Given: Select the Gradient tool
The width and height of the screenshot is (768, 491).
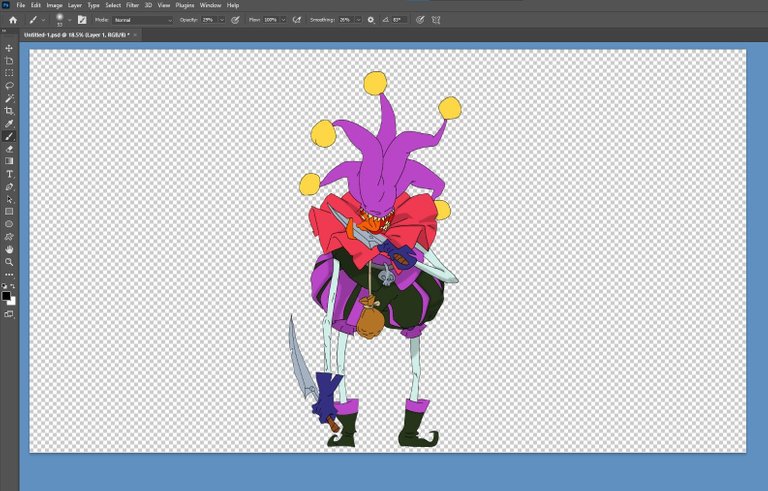Looking at the screenshot, I should [9, 161].
